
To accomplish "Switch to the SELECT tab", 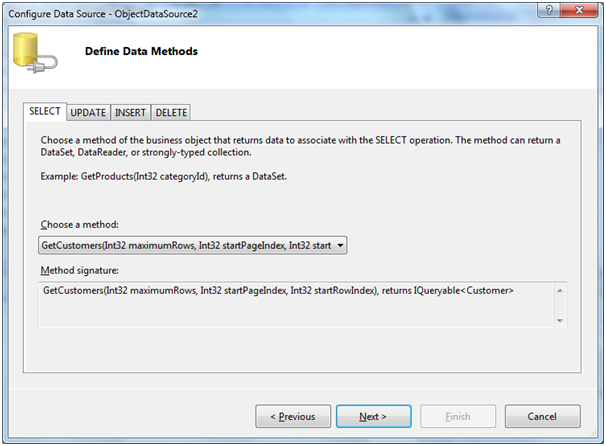I will pyautogui.click(x=45, y=111).
